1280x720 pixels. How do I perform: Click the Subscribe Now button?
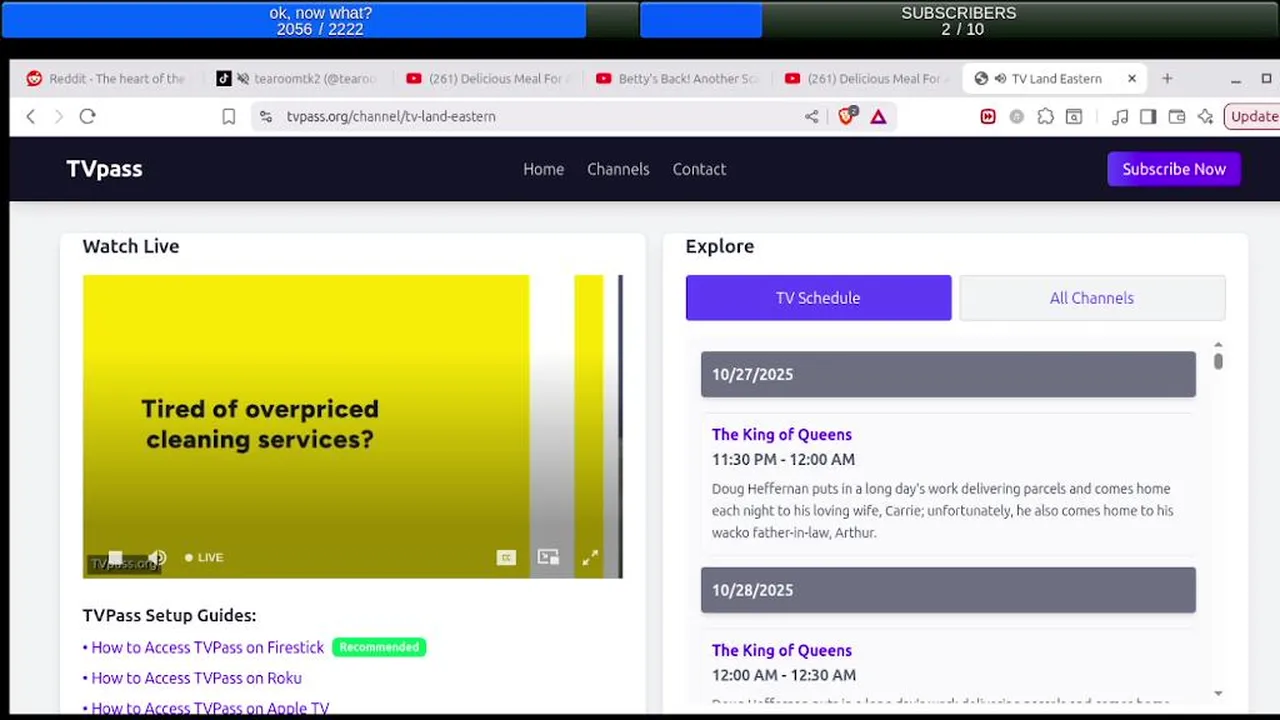click(1174, 169)
